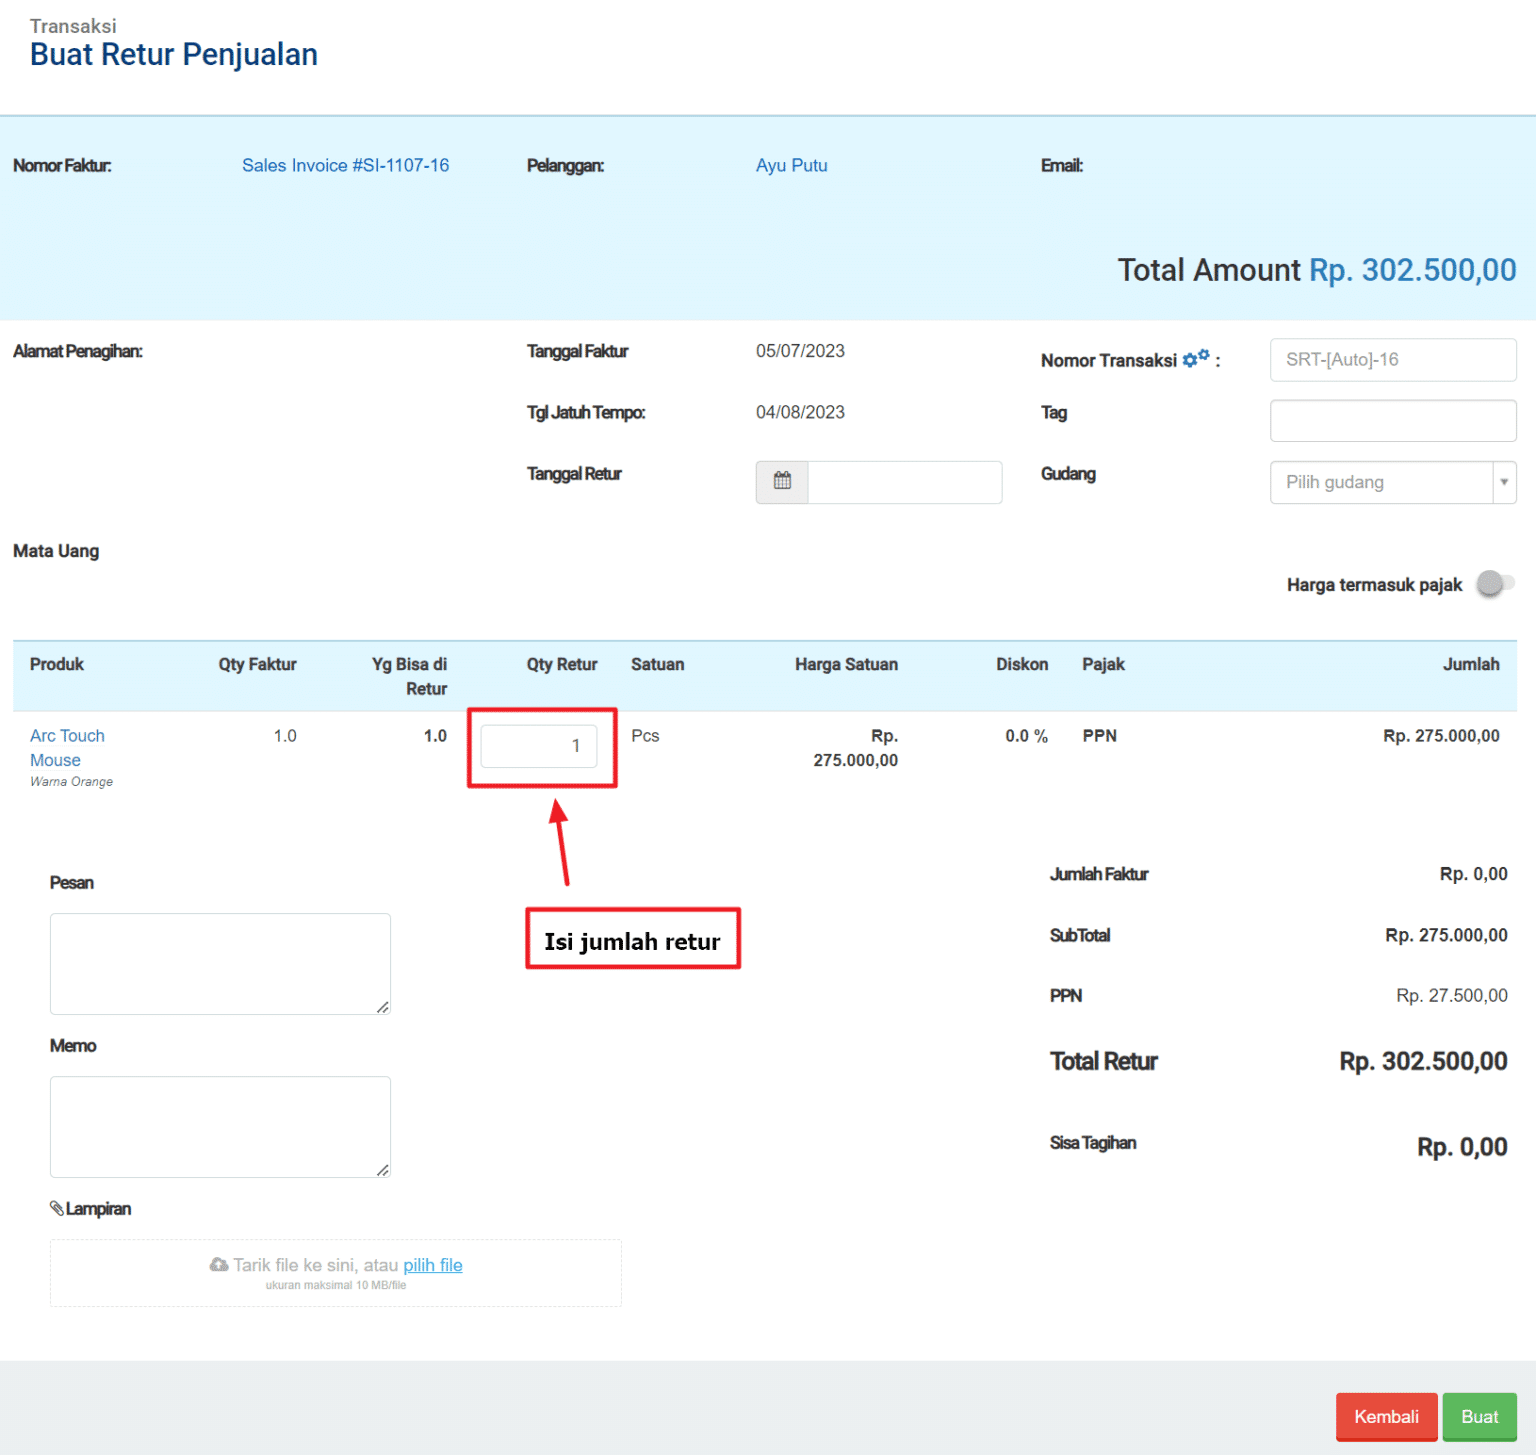
Task: Open customer Ayu Putu link
Action: coord(791,166)
